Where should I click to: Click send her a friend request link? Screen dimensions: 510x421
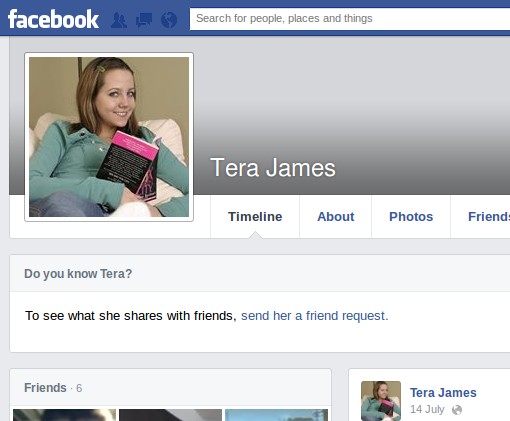[315, 315]
